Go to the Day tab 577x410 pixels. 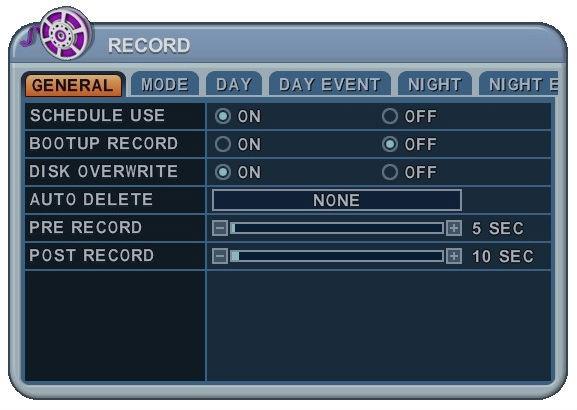[x=234, y=85]
